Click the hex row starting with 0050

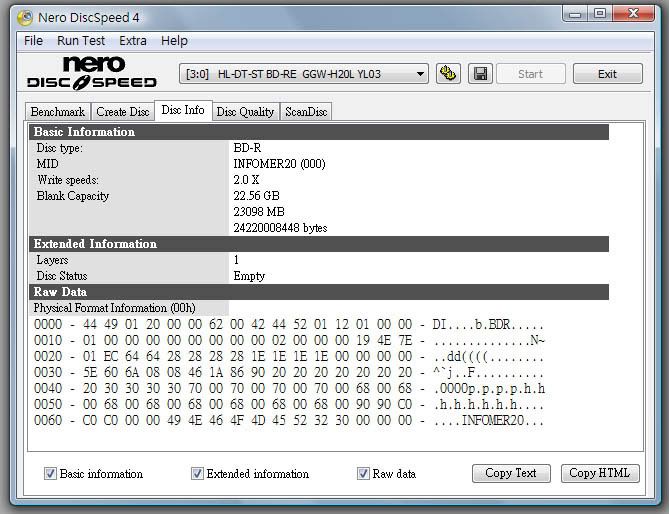tap(289, 404)
